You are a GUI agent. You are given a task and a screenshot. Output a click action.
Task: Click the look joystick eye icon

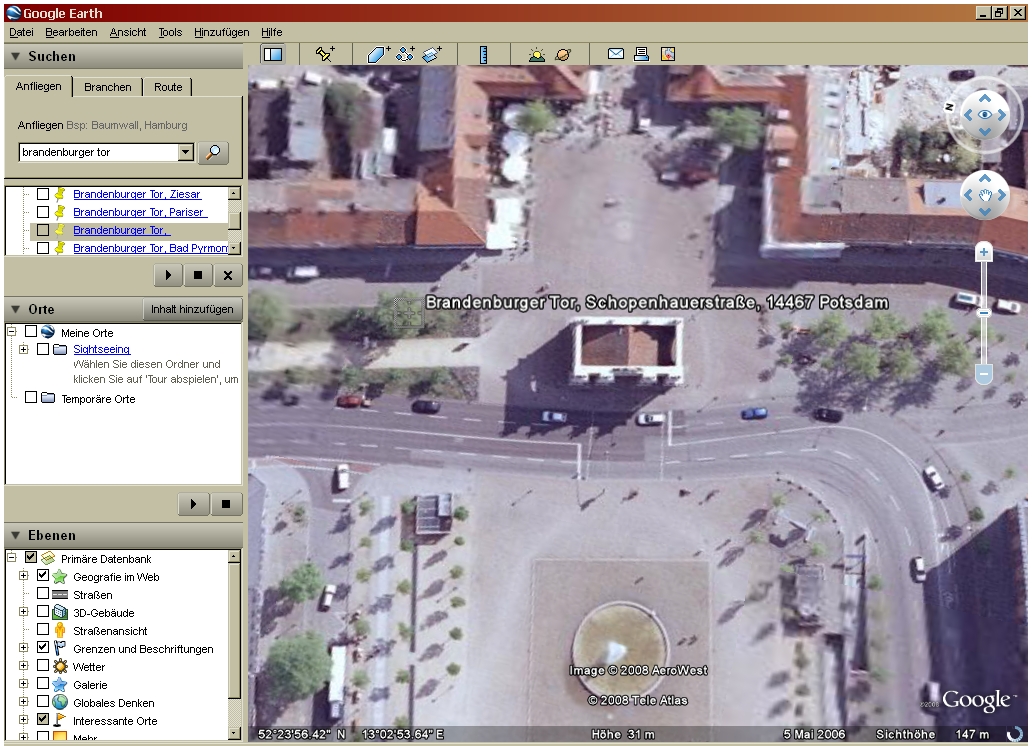click(x=985, y=115)
